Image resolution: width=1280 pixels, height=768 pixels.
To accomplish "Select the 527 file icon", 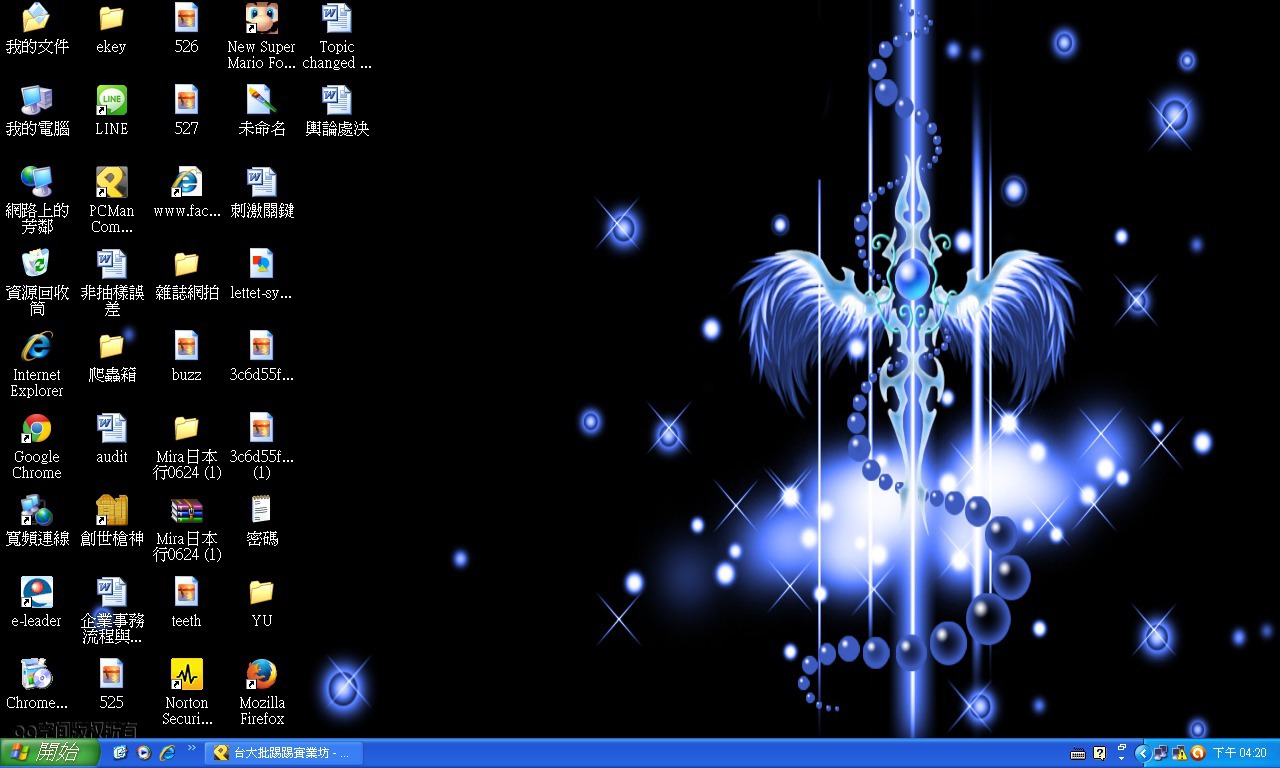I will click(187, 100).
